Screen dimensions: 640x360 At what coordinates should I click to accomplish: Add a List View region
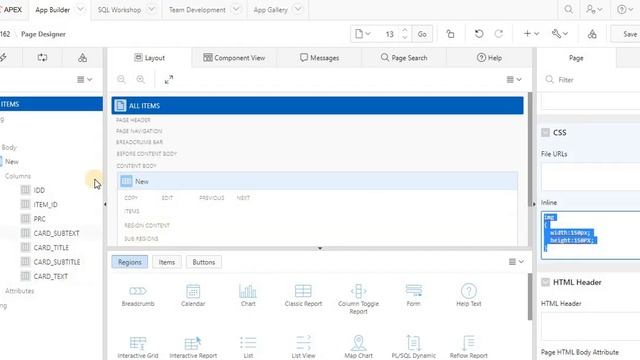coord(303,347)
